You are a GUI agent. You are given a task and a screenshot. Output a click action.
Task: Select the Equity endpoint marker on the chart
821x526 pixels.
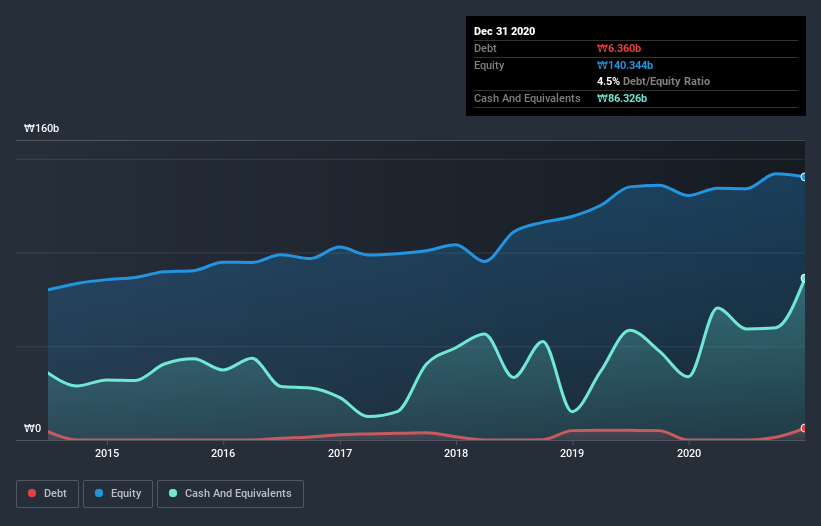[804, 177]
